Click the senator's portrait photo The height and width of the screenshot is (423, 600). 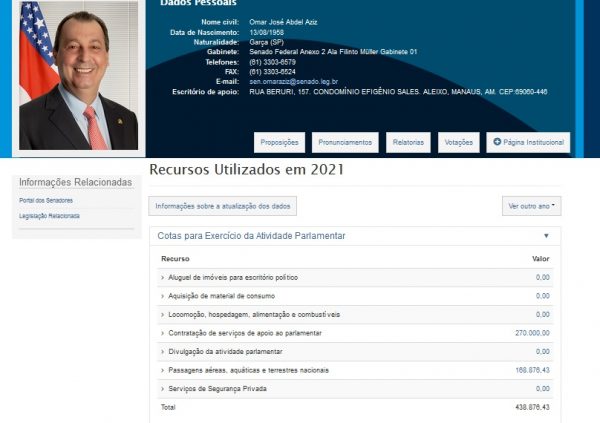coord(79,75)
